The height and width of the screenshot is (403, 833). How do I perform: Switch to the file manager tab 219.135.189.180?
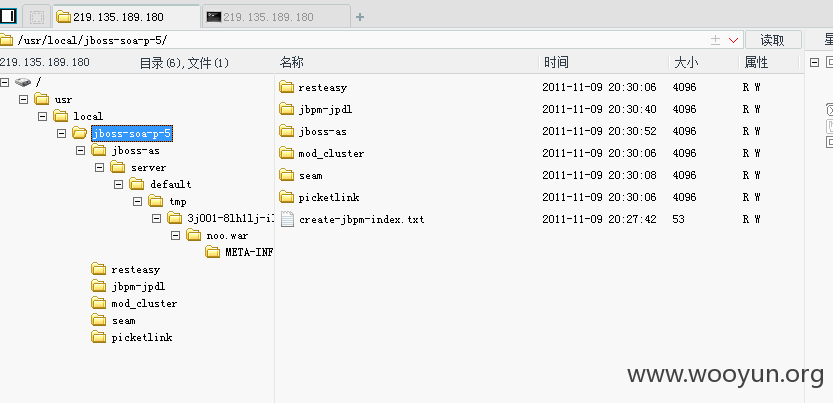click(126, 17)
